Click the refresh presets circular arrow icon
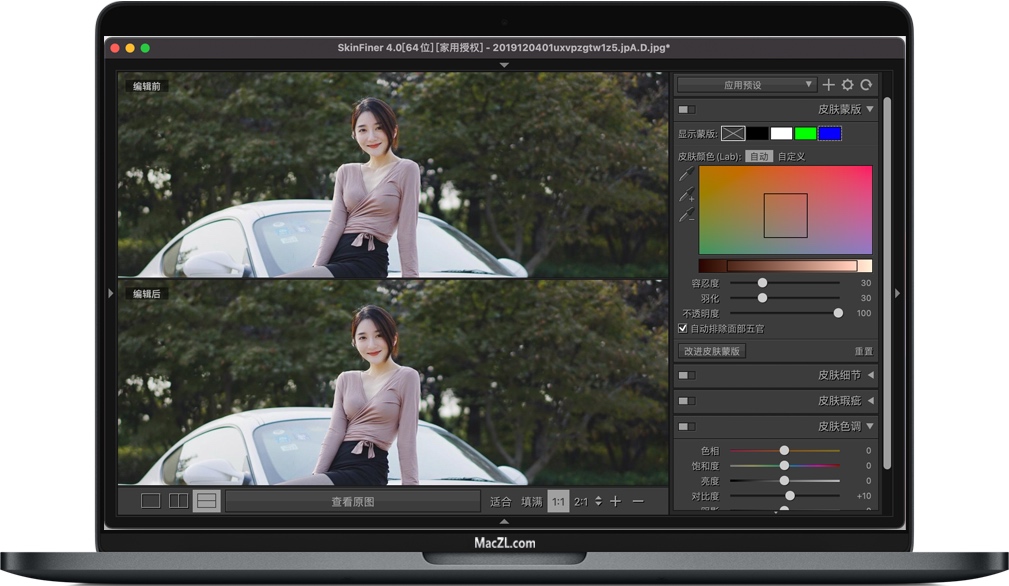 866,84
